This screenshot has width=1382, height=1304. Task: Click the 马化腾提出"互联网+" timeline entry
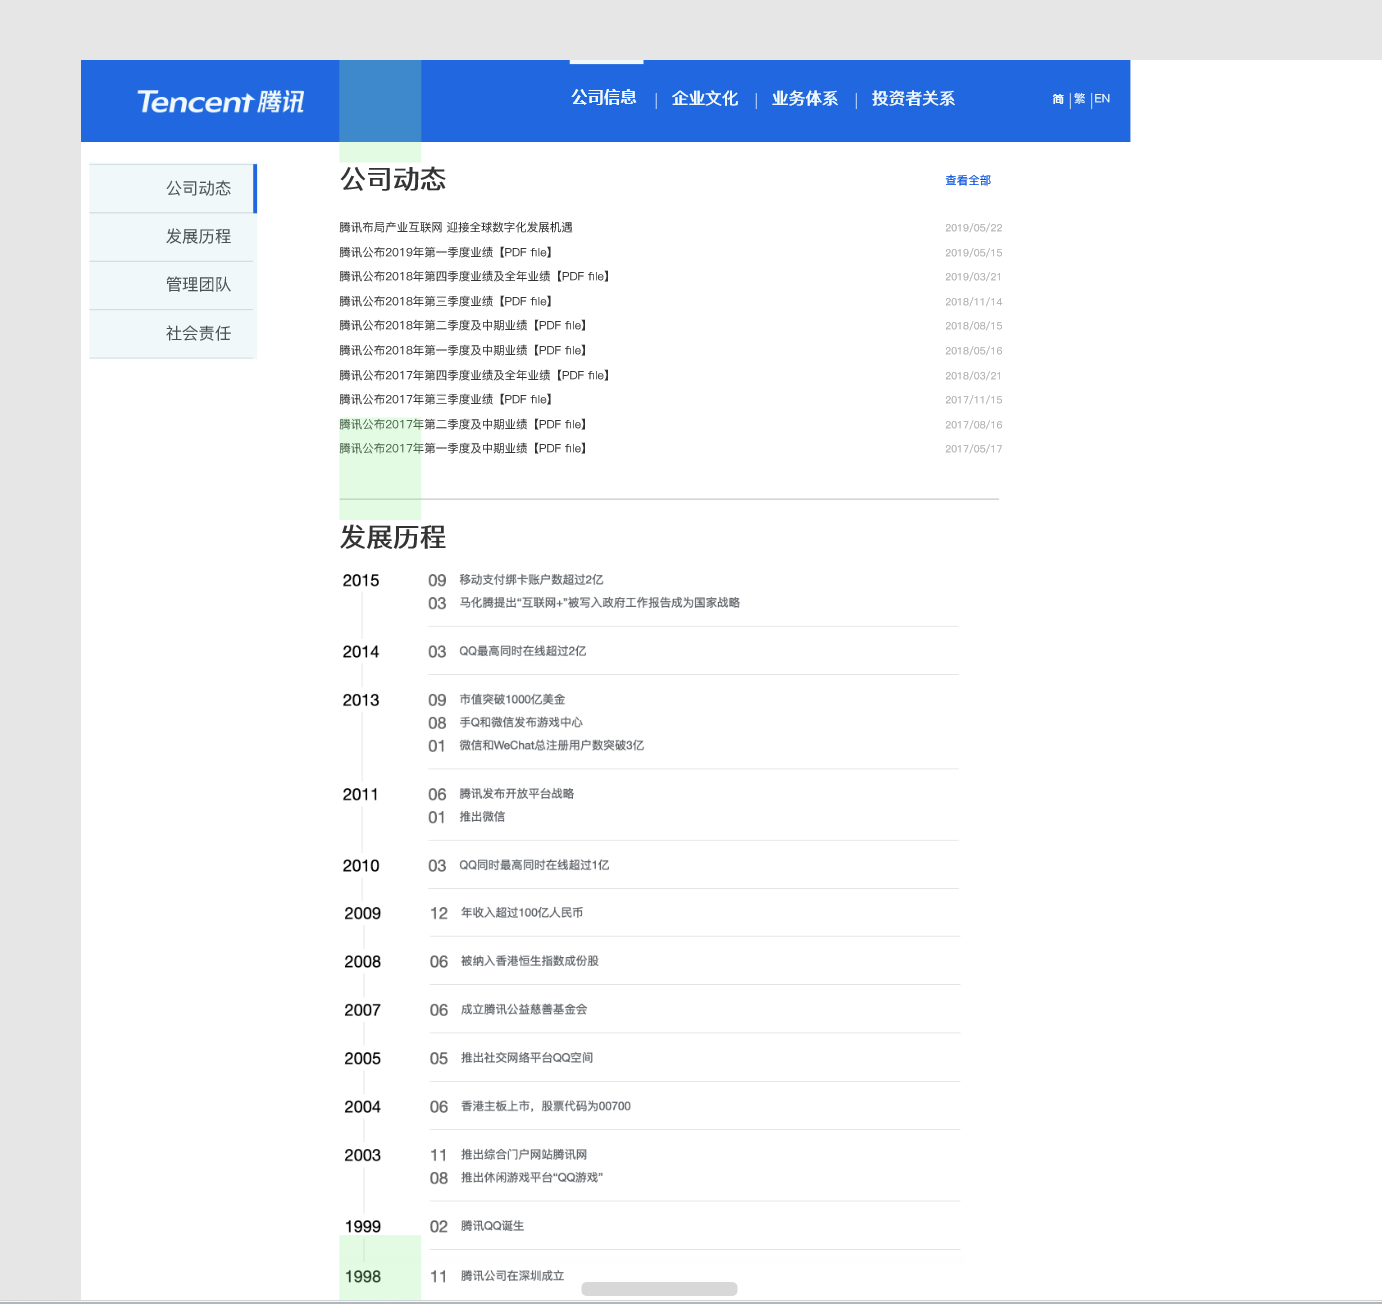(600, 603)
